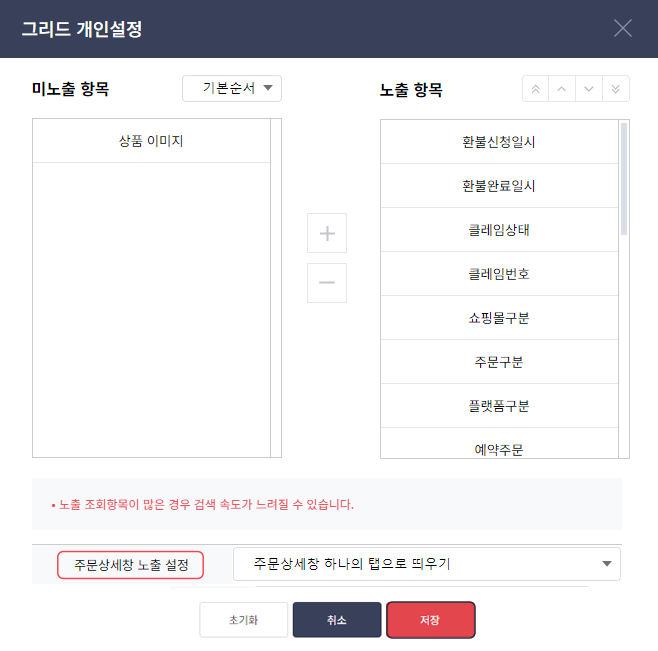Move selected item up one position
The height and width of the screenshot is (651, 658).
562,89
